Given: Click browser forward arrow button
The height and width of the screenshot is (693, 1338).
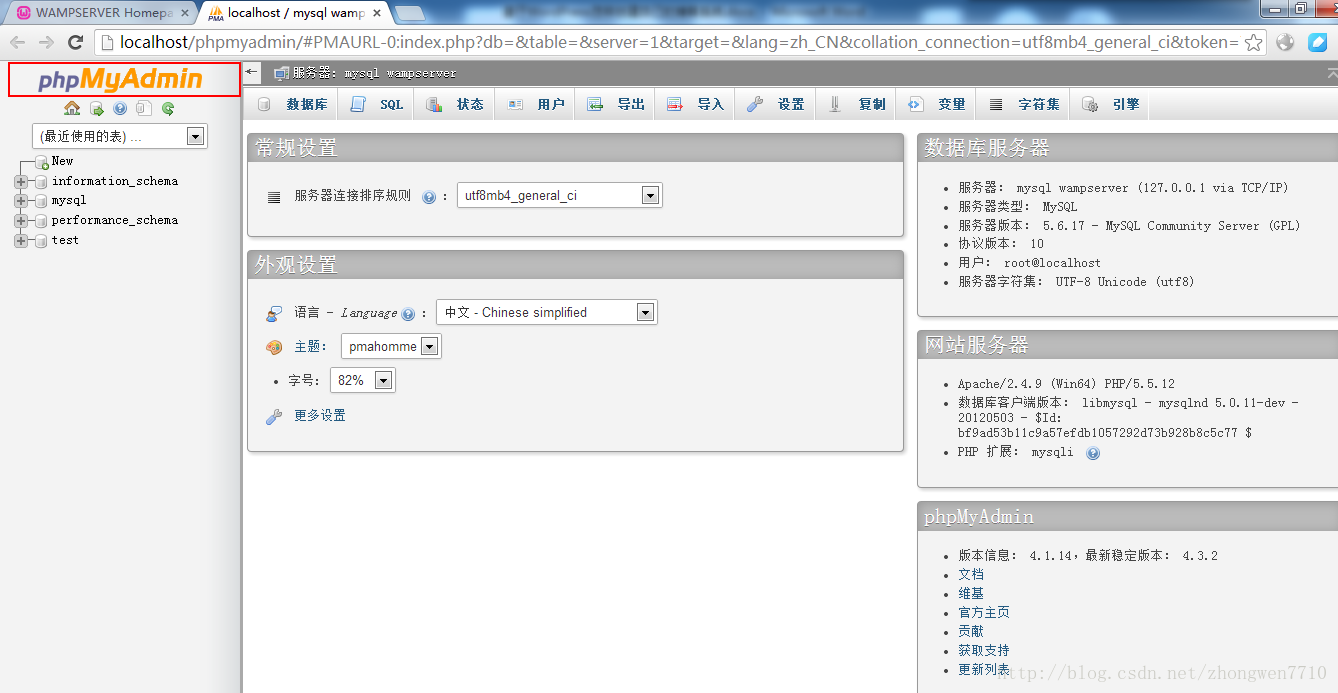Looking at the screenshot, I should (x=46, y=42).
